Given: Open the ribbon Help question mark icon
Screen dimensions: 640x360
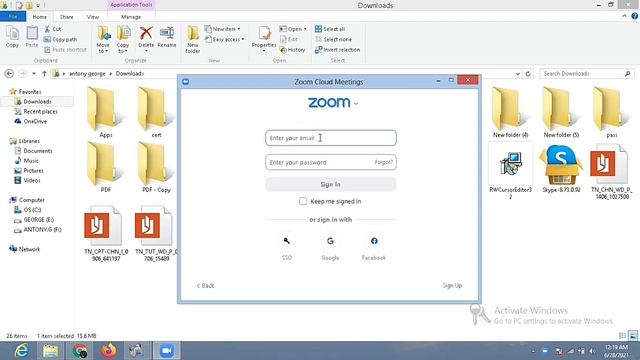Looking at the screenshot, I should pos(635,16).
